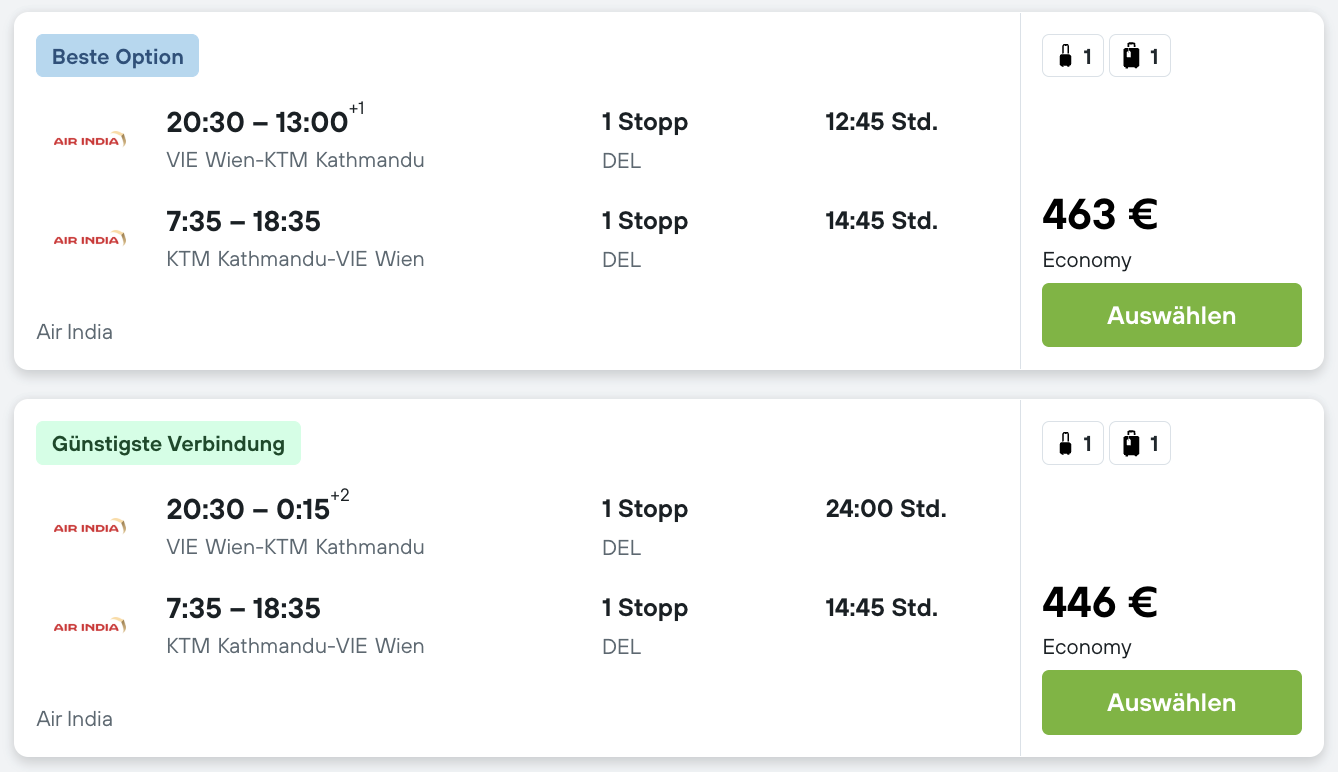The width and height of the screenshot is (1338, 772).
Task: Click the Günstigste Verbindung badge
Action: [168, 443]
